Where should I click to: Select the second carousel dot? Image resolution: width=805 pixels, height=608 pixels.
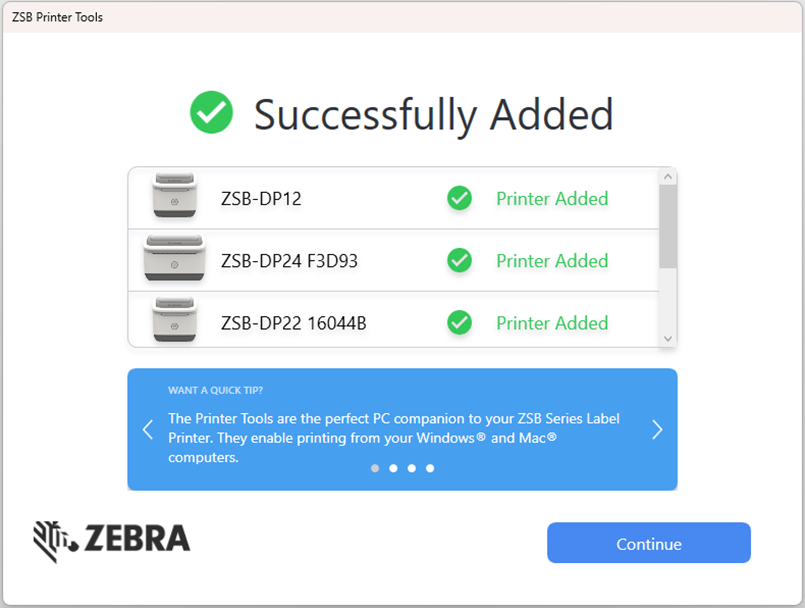[393, 467]
